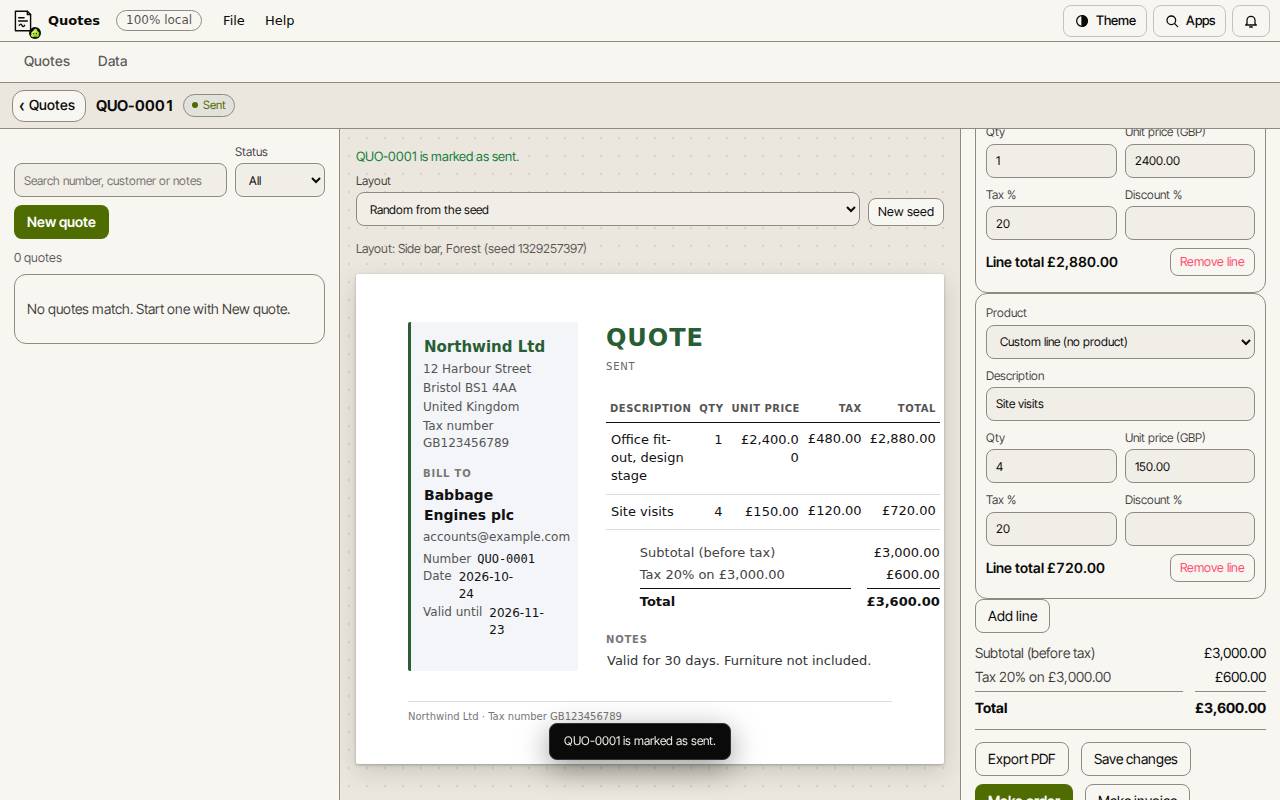Click the QUO-0001 is marked as sent toast
This screenshot has height=800, width=1280.
[x=640, y=741]
